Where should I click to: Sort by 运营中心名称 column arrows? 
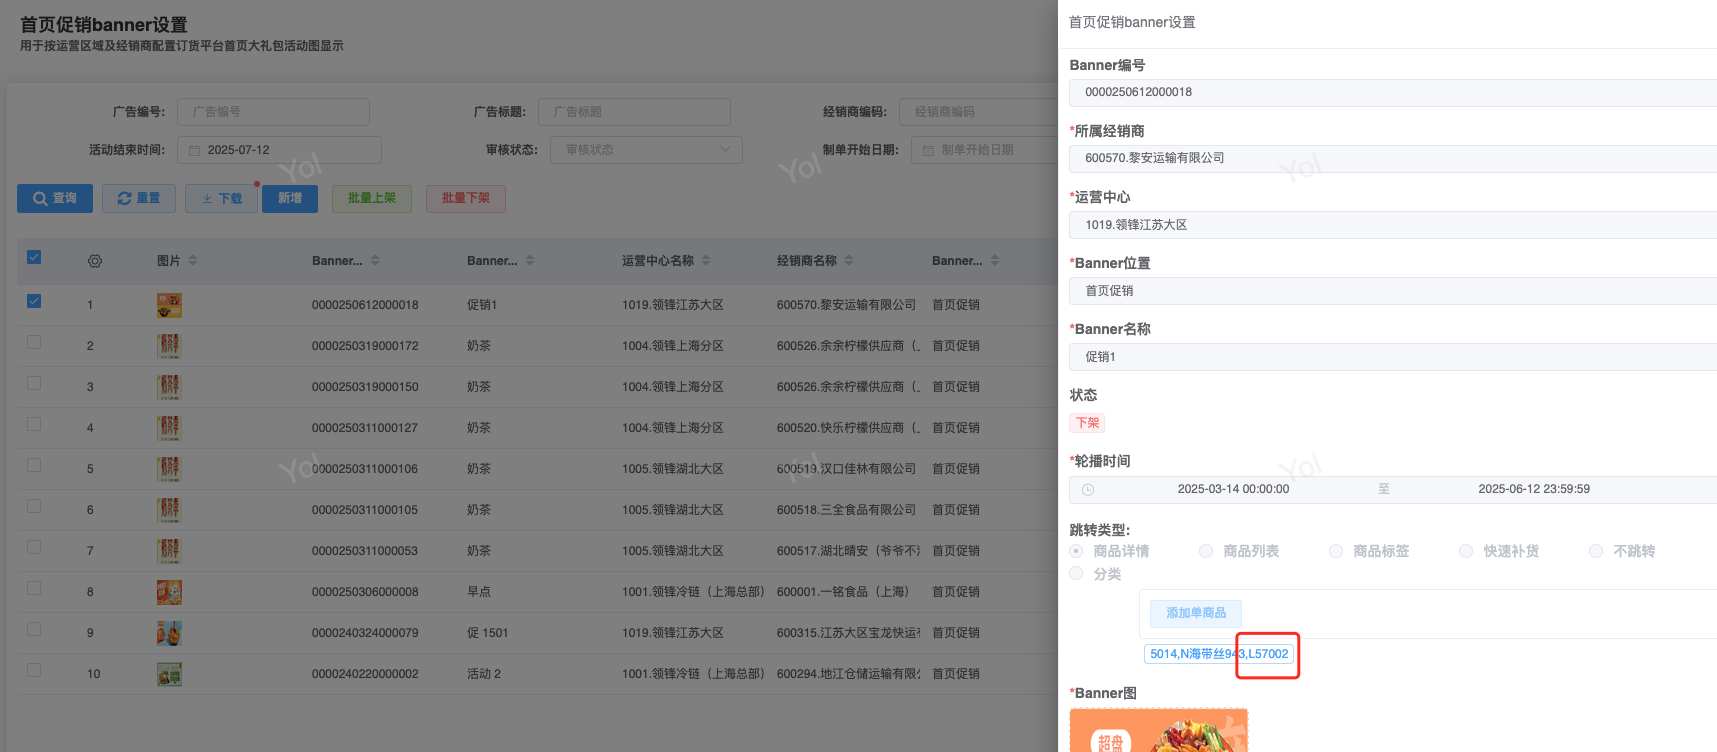pos(706,261)
